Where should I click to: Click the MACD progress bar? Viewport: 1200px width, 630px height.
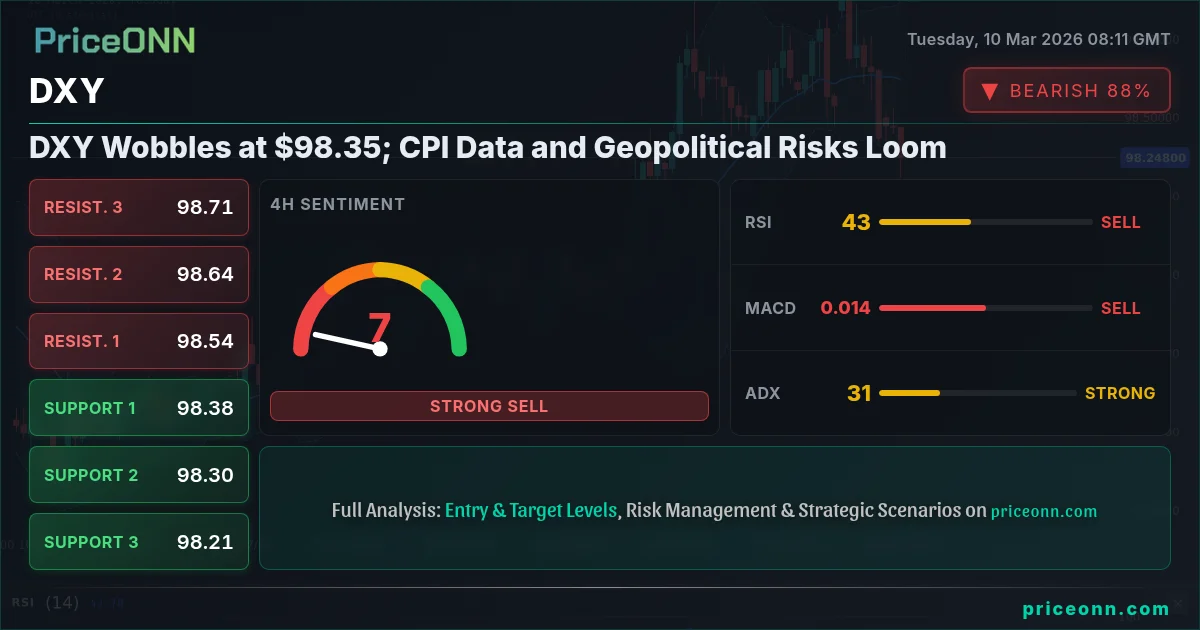point(985,308)
